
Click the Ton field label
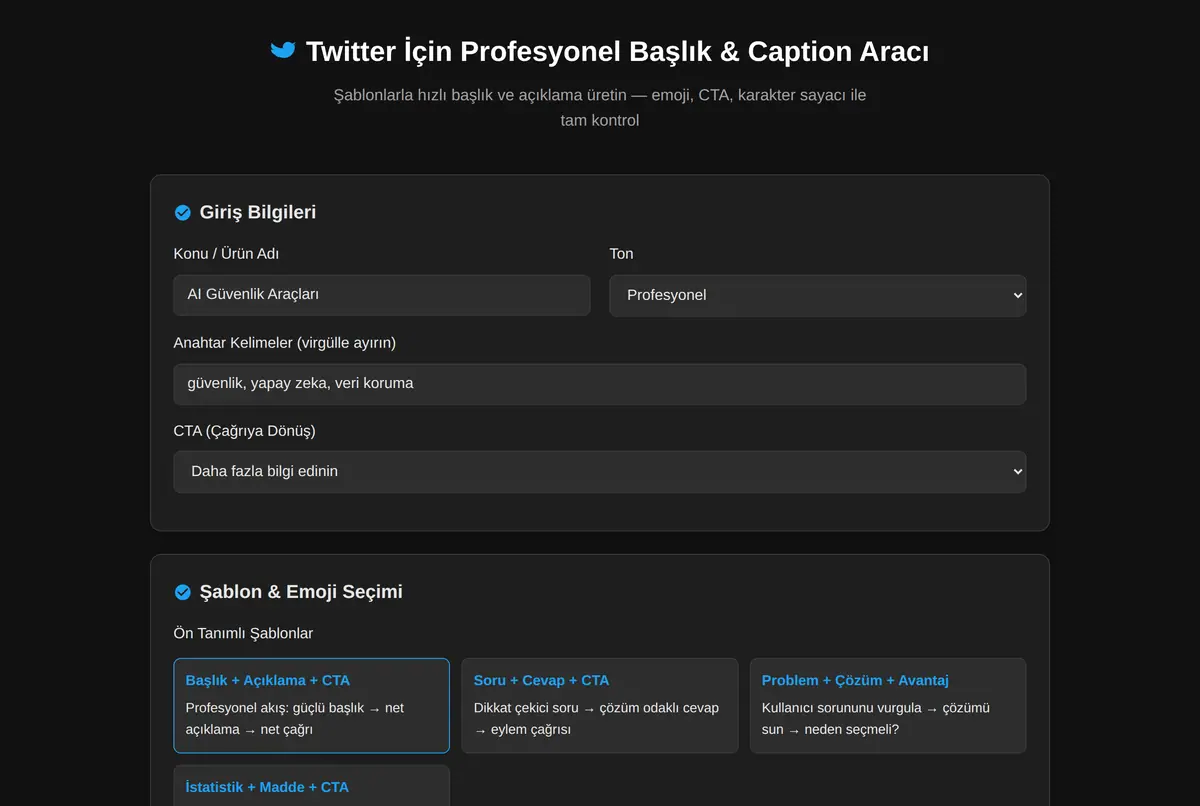tap(622, 254)
